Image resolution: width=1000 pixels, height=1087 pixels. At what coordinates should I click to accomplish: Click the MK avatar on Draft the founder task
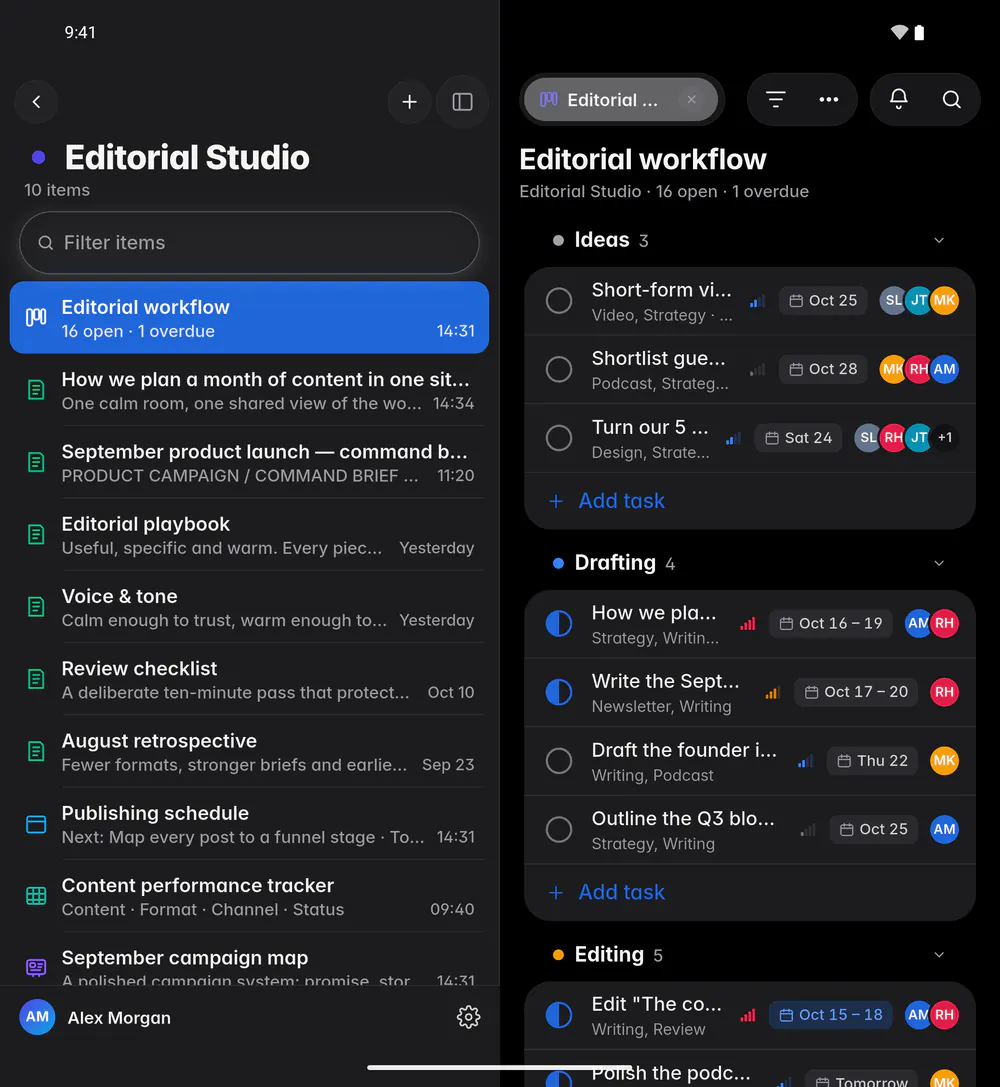coord(944,761)
